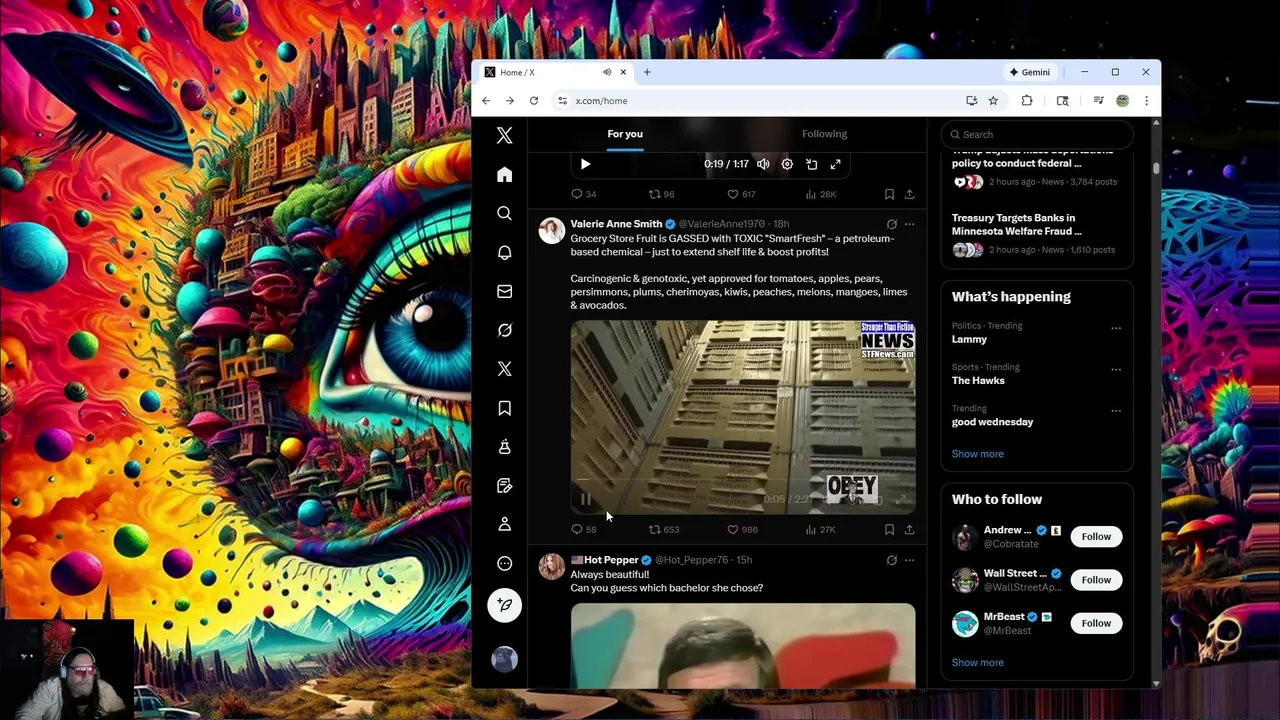The image size is (1280, 720).
Task: Mute the top video volume icon
Action: click(763, 164)
